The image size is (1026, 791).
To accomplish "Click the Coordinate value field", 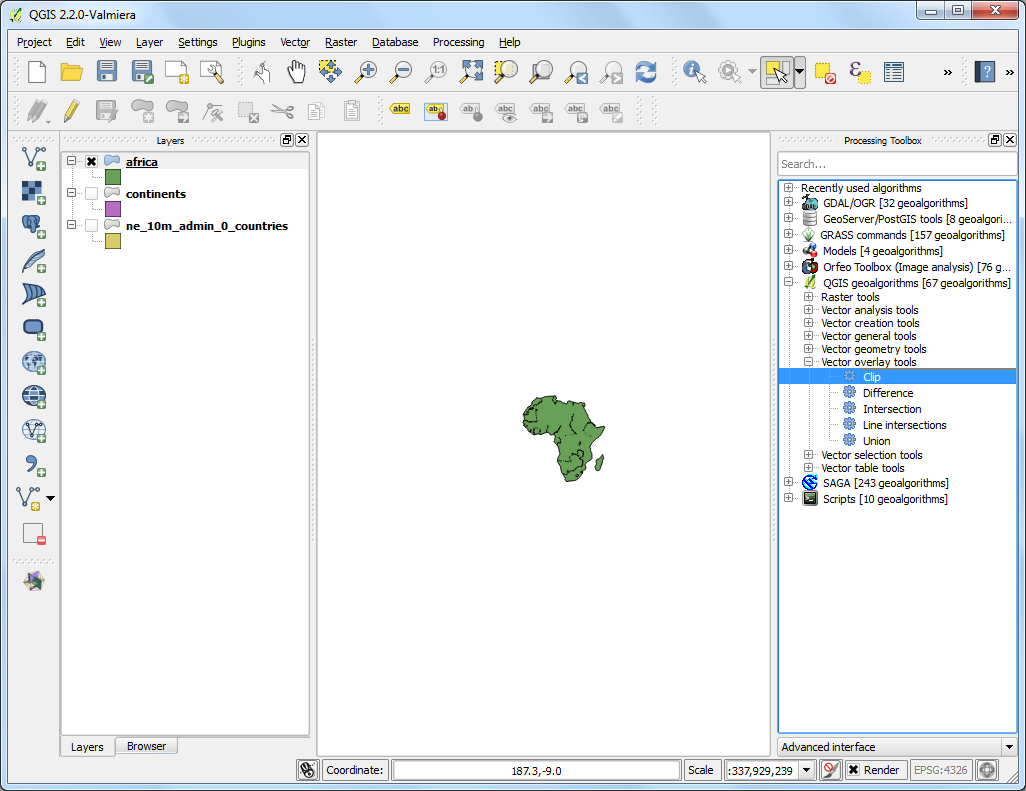I will [x=536, y=770].
